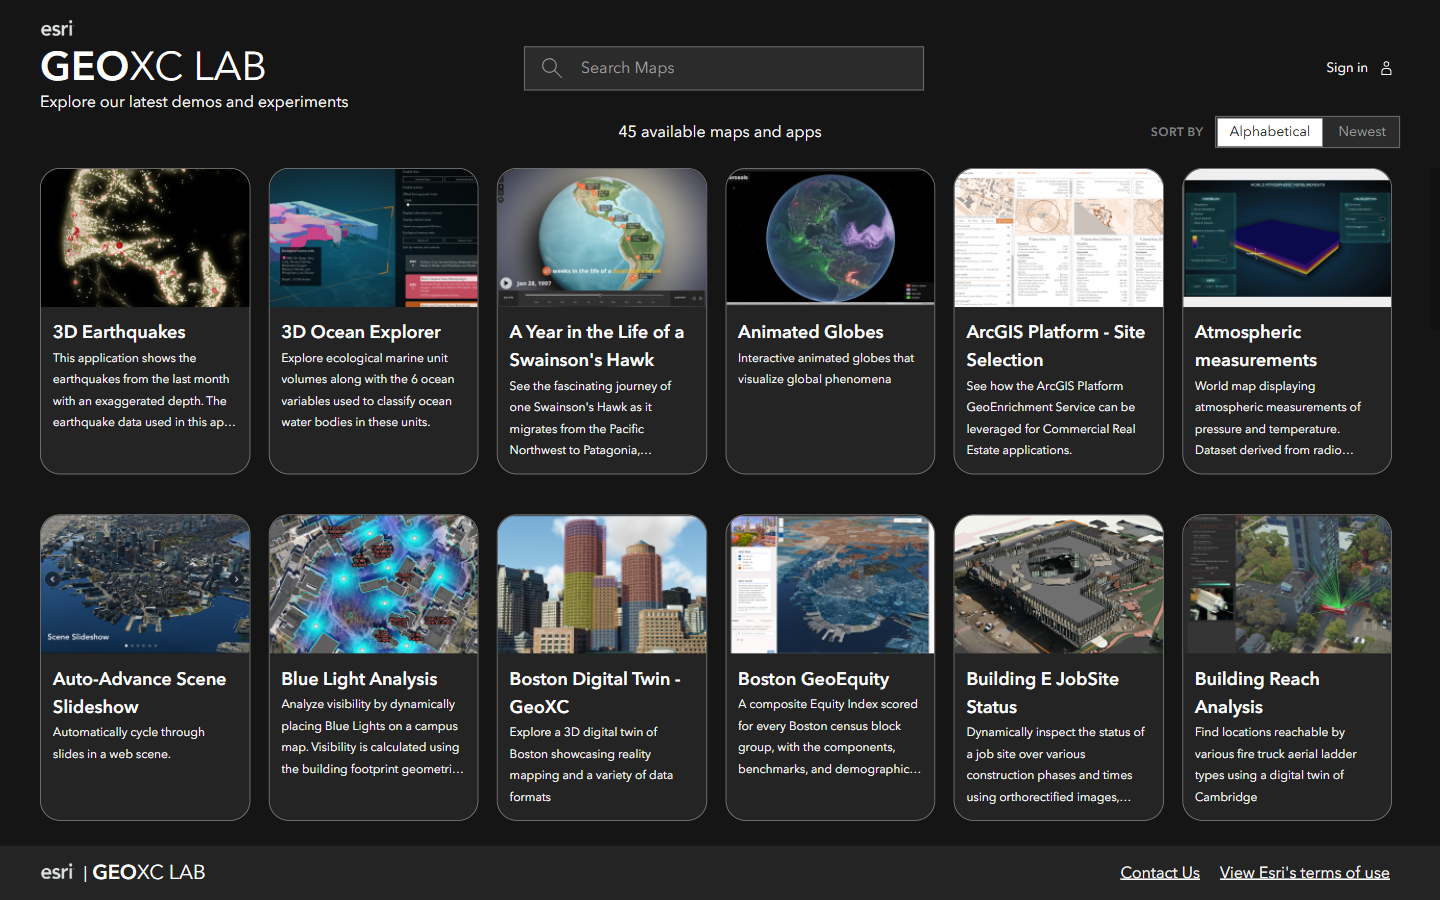Open the Contact Us link

click(1160, 873)
